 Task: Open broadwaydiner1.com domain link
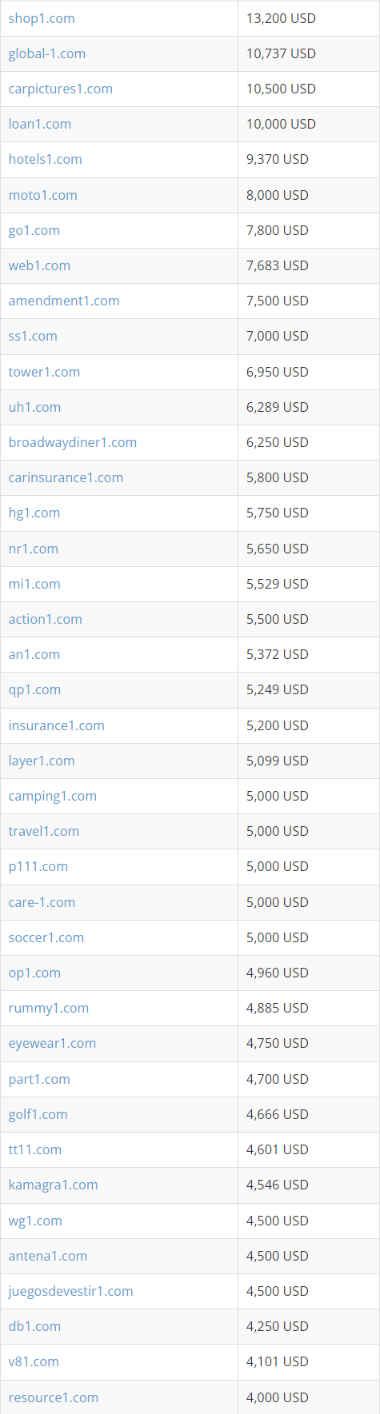[72, 442]
